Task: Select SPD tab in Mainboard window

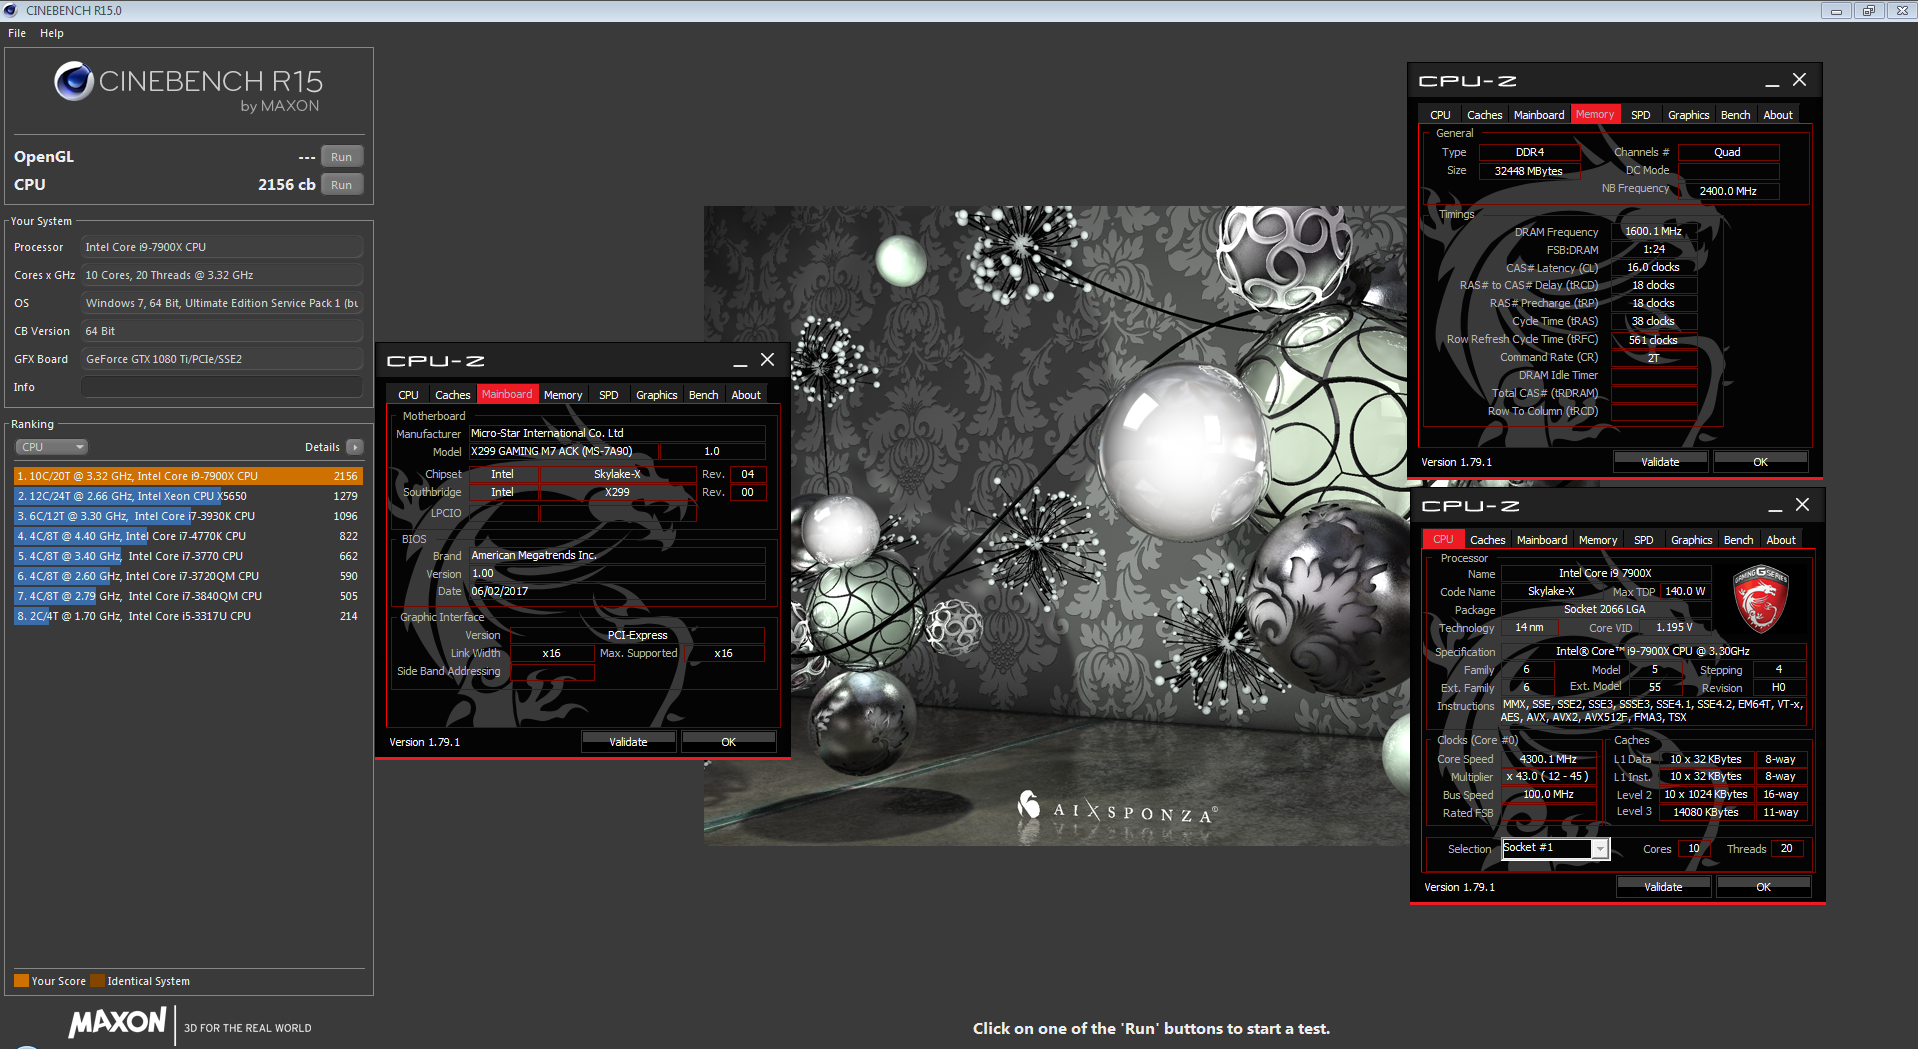Action: coord(609,395)
